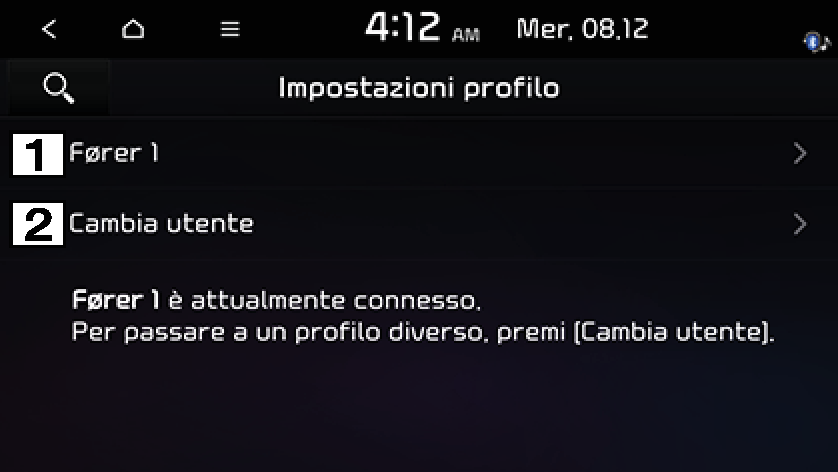Open the Cambia utente entry
The image size is (838, 472).
click(419, 224)
